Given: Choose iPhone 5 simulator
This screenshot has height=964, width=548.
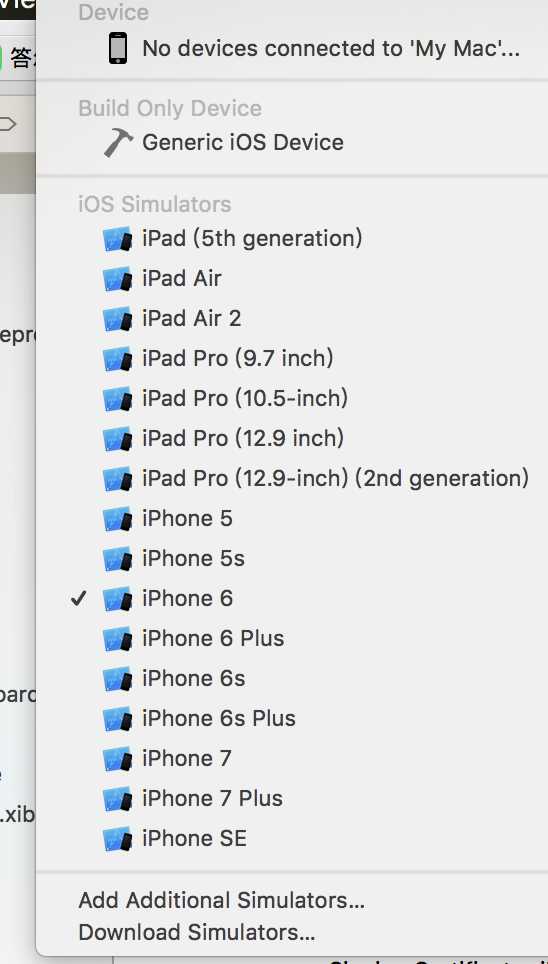Looking at the screenshot, I should pos(292,518).
